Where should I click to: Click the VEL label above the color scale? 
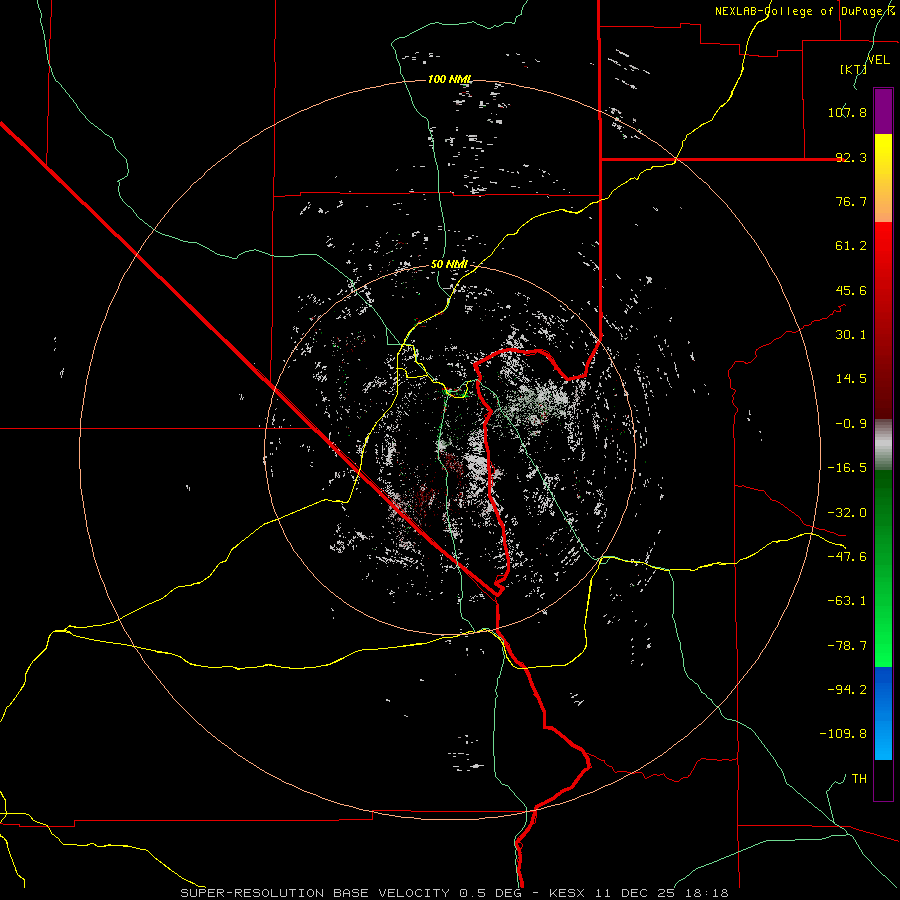click(x=878, y=60)
